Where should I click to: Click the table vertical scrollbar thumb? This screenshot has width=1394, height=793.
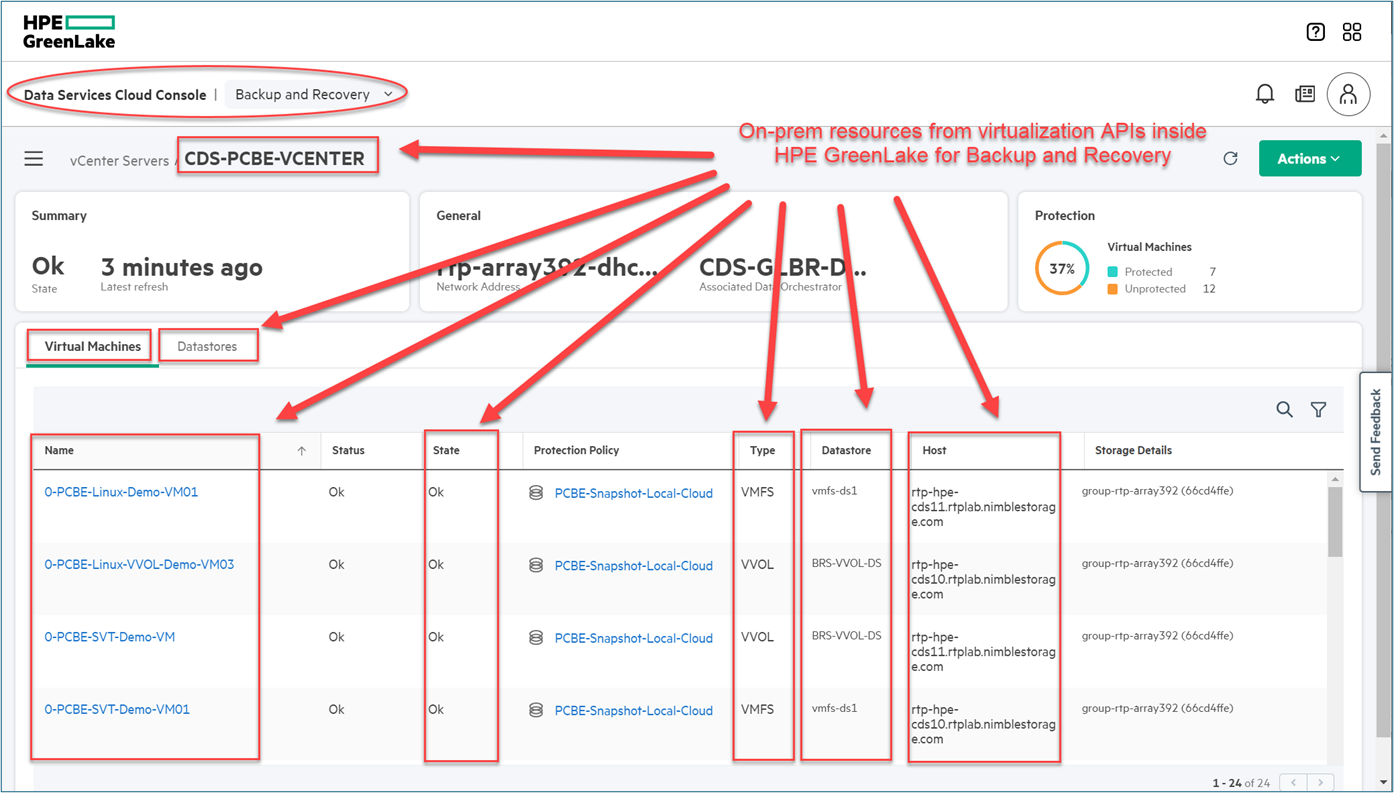(1335, 522)
